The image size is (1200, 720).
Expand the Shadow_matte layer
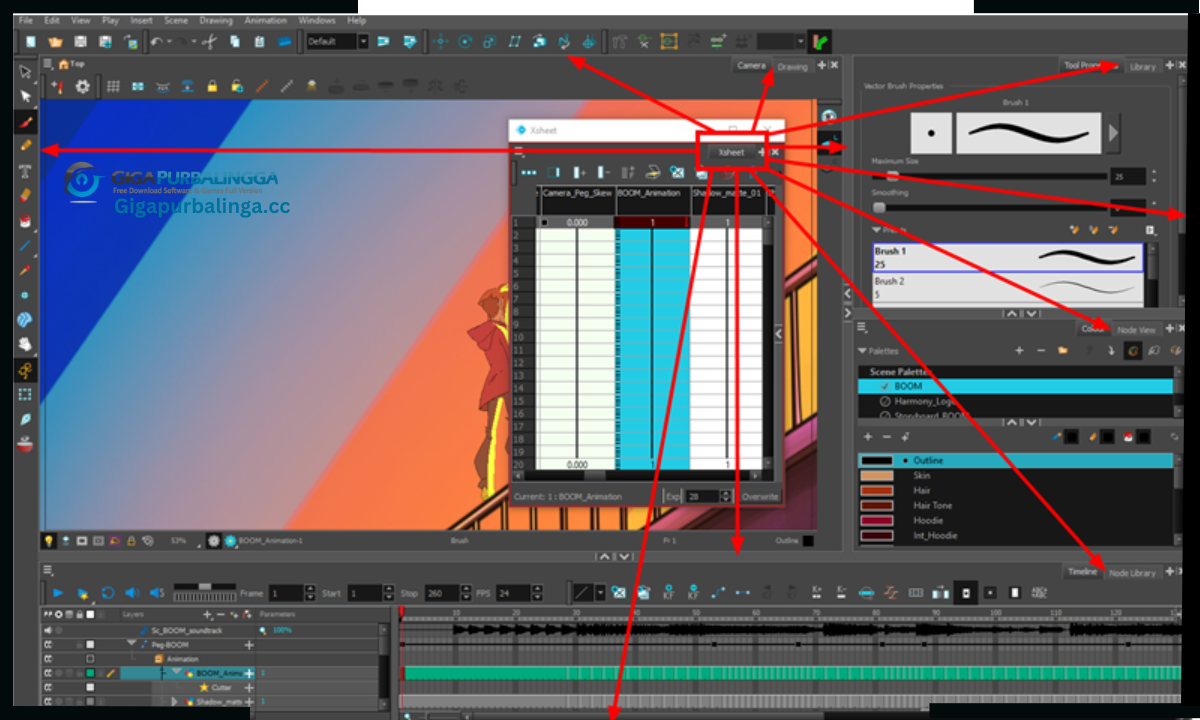(x=175, y=702)
